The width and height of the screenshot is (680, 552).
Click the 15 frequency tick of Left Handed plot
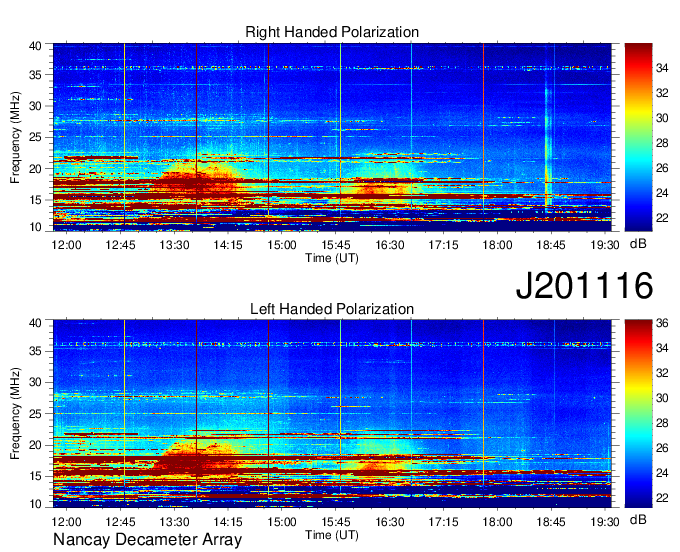click(35, 477)
